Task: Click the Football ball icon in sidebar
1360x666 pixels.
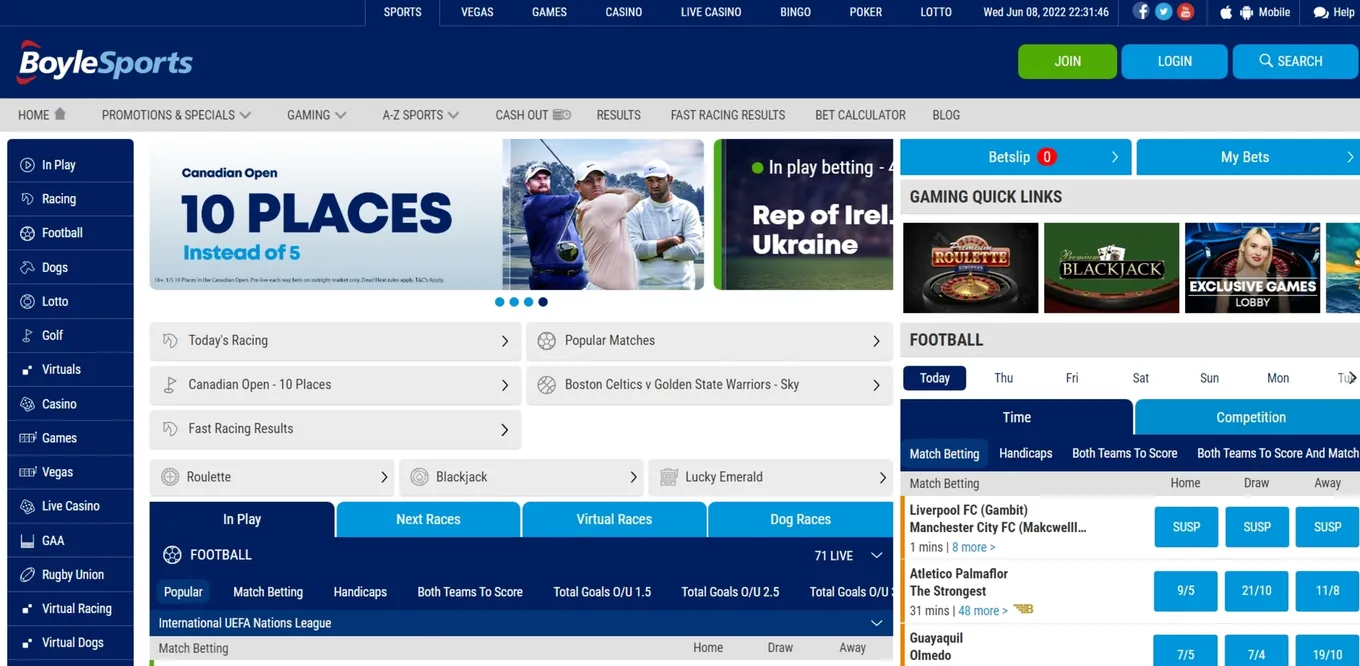Action: [27, 233]
